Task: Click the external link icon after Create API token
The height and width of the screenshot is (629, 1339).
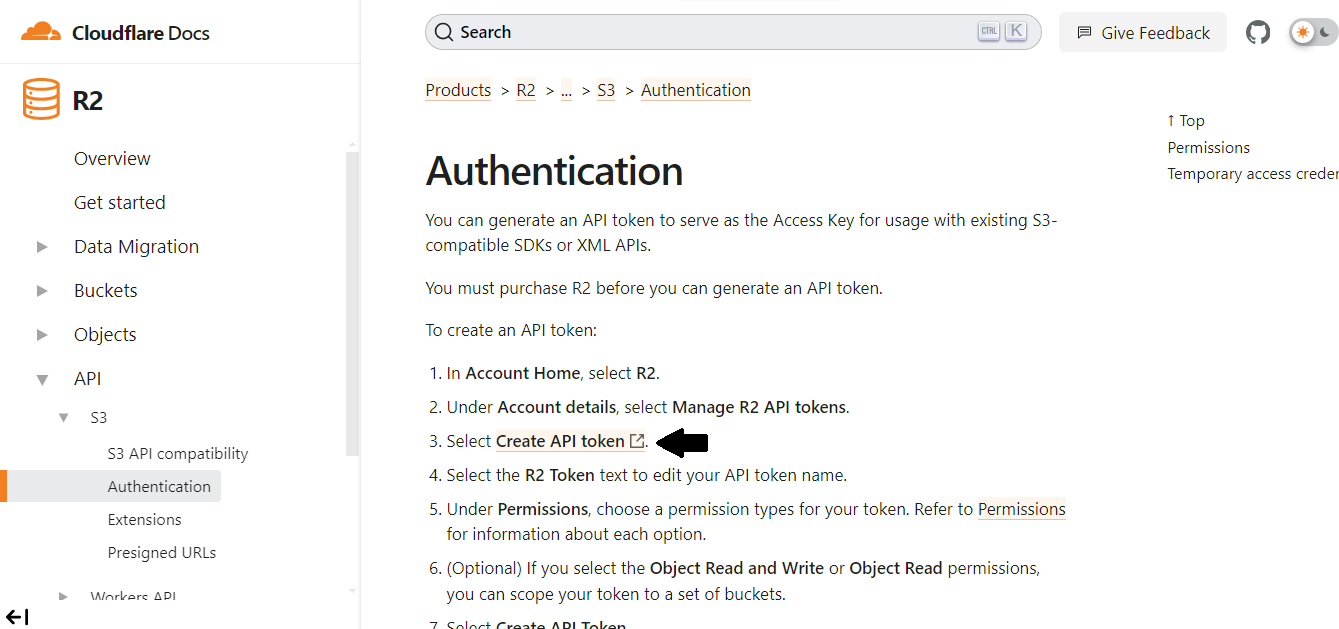Action: (638, 440)
